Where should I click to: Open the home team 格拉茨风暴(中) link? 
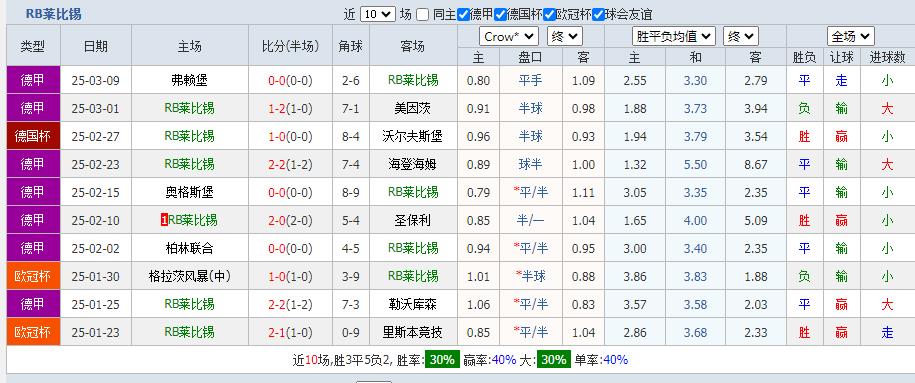point(190,276)
